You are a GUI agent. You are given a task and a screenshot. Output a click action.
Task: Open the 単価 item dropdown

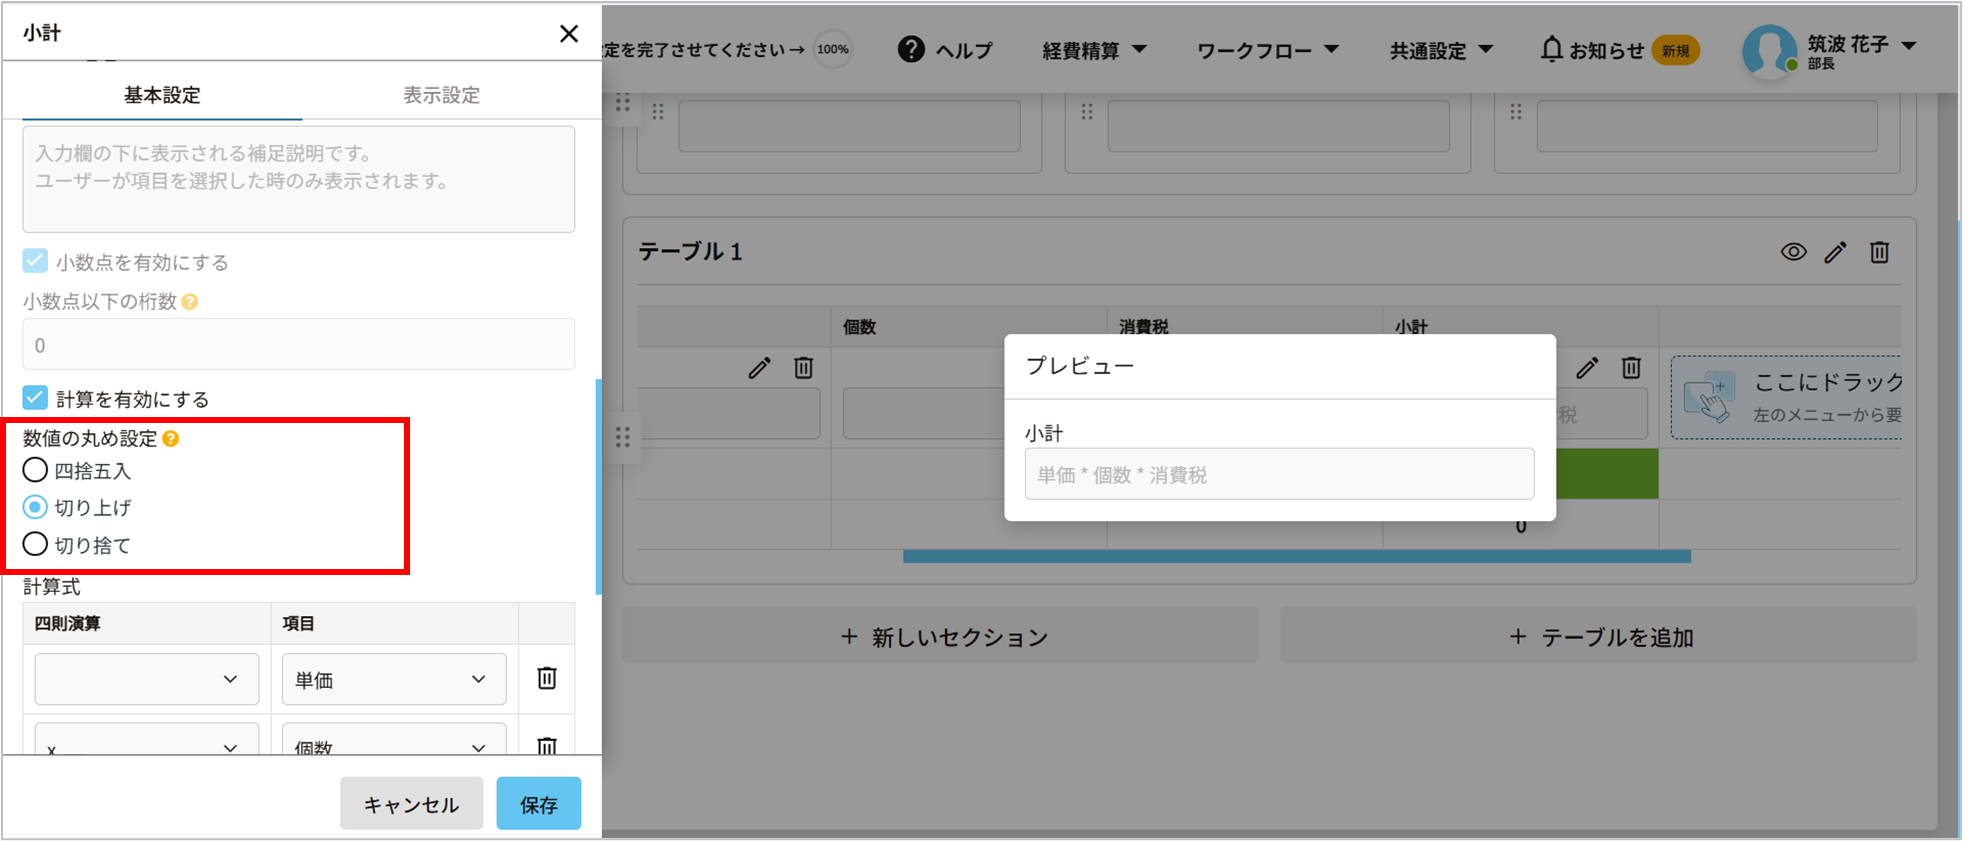[393, 680]
